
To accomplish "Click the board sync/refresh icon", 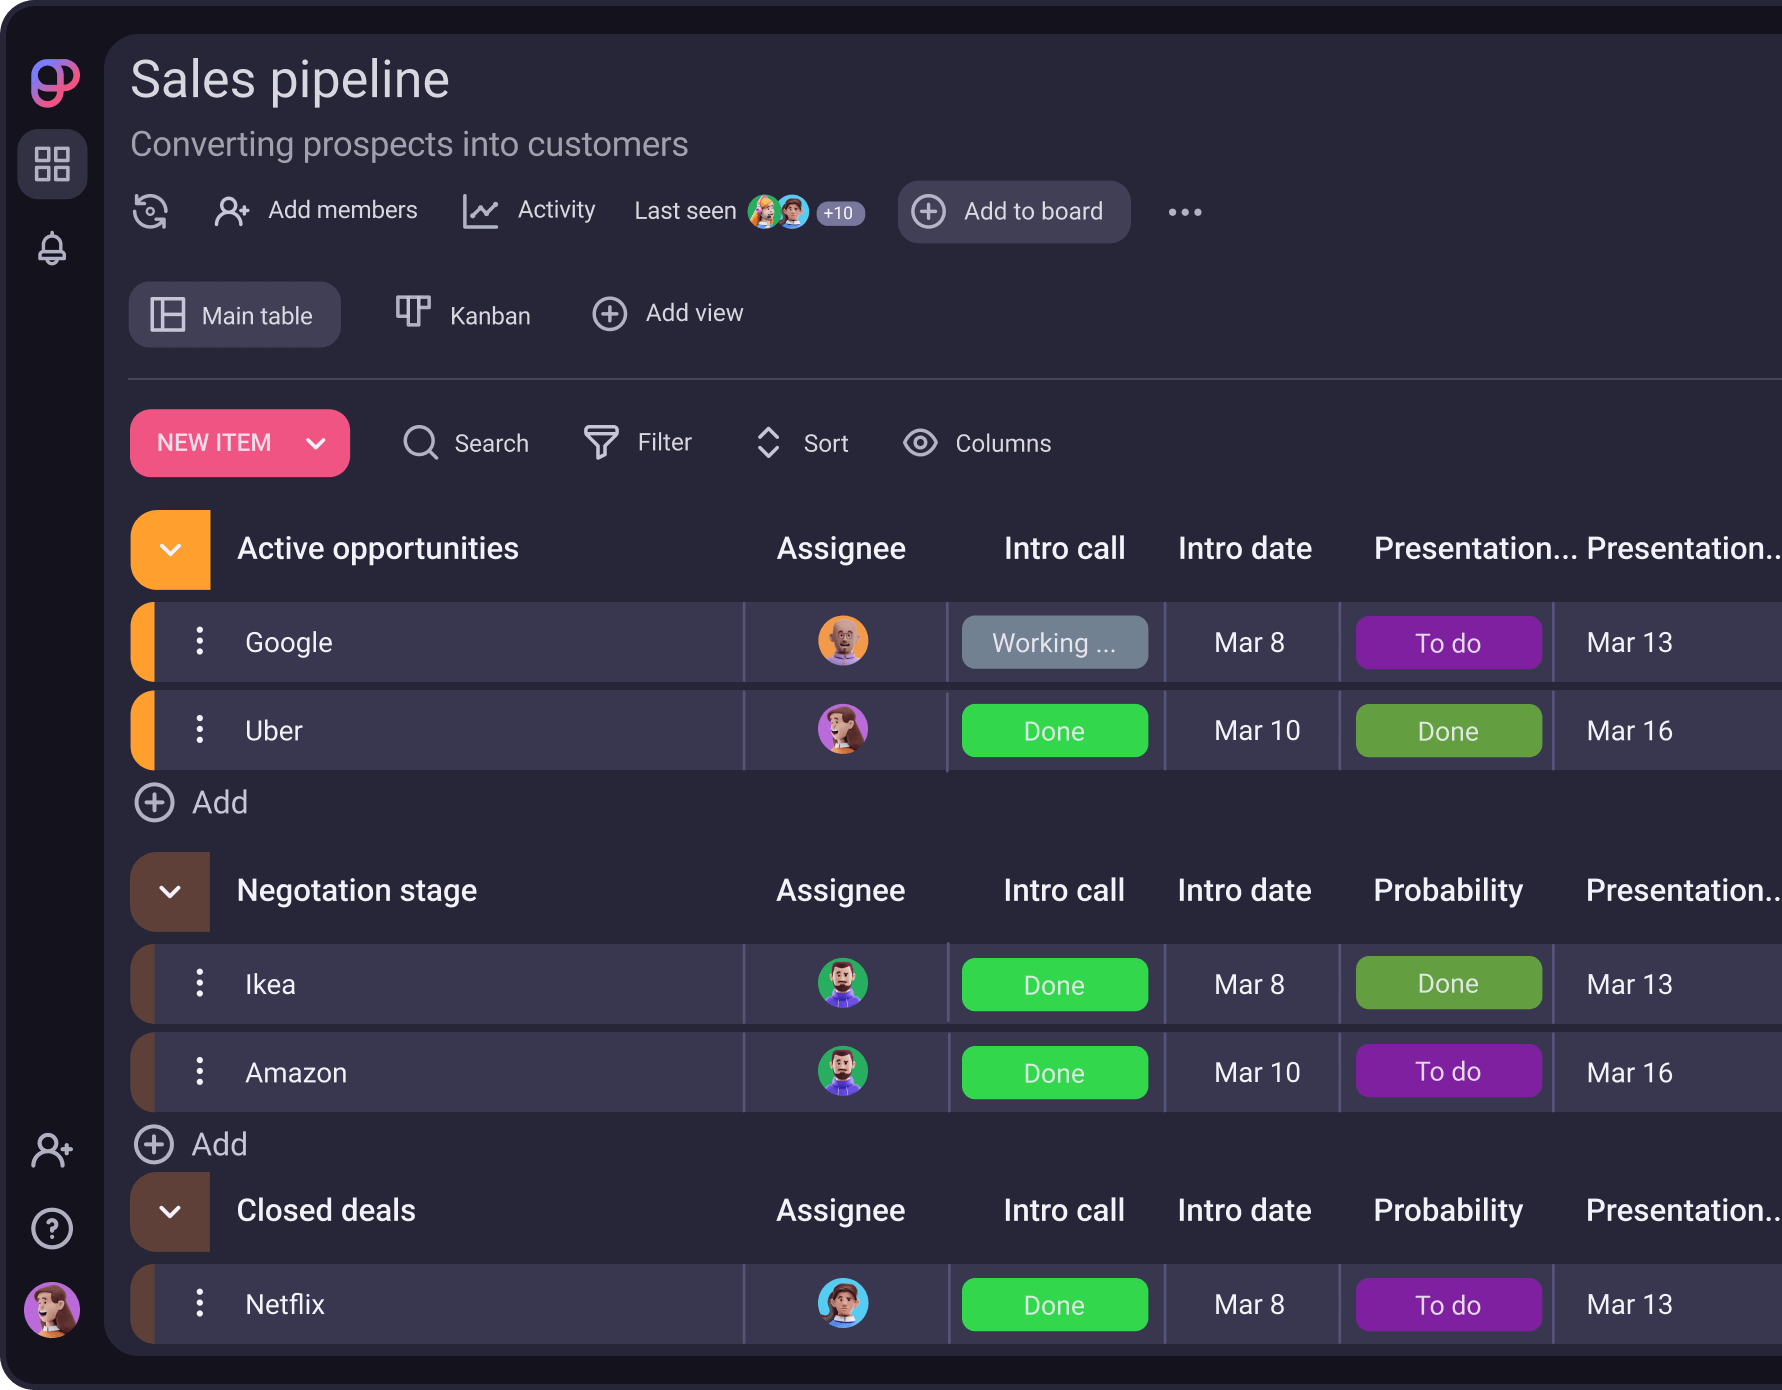I will (150, 211).
